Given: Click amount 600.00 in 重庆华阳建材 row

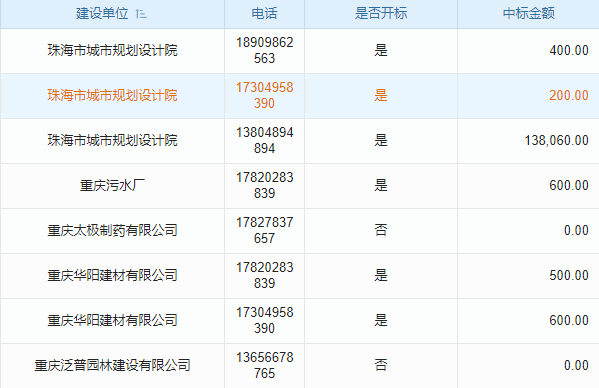Looking at the screenshot, I should pyautogui.click(x=569, y=321).
